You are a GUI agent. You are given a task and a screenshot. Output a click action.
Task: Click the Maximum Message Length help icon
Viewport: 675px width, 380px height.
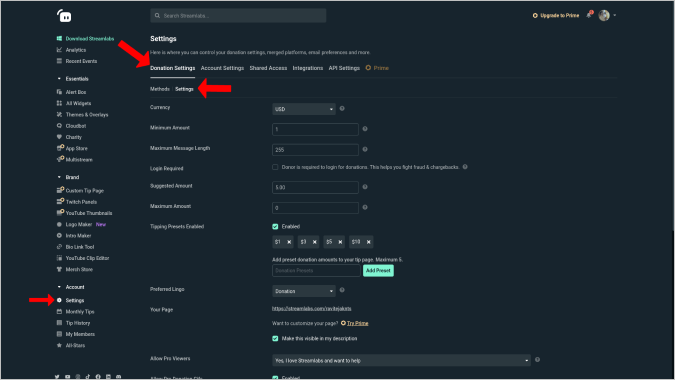click(365, 149)
